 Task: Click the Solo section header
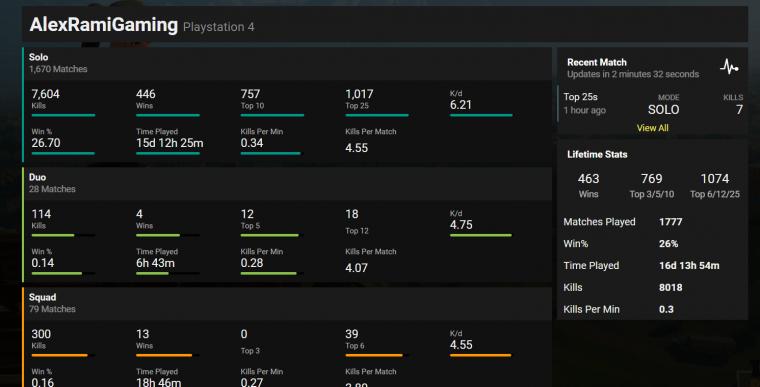coord(287,64)
